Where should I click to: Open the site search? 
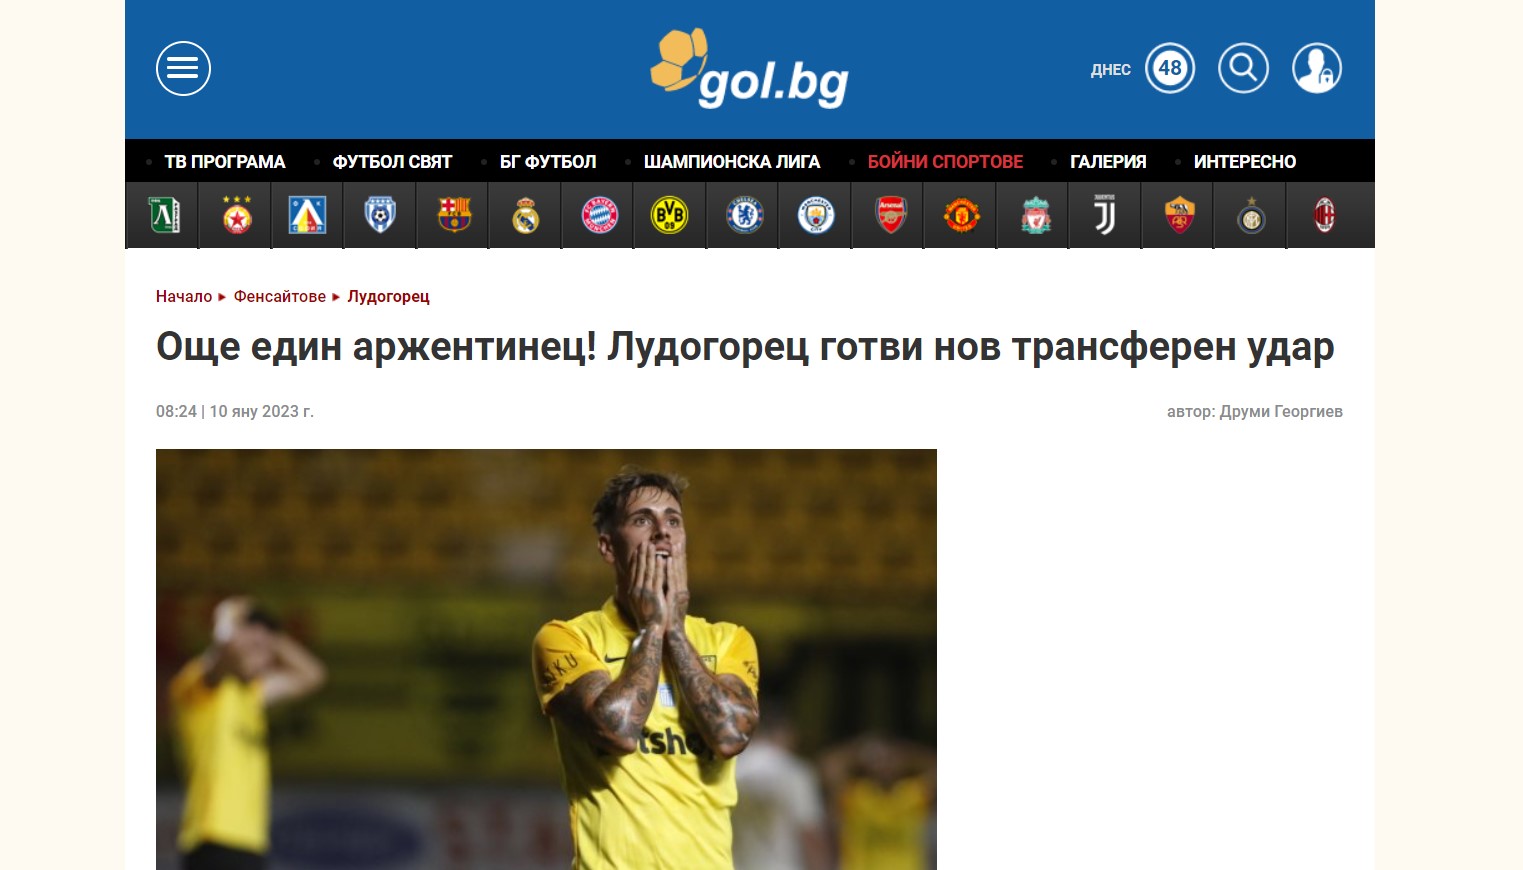pos(1243,68)
